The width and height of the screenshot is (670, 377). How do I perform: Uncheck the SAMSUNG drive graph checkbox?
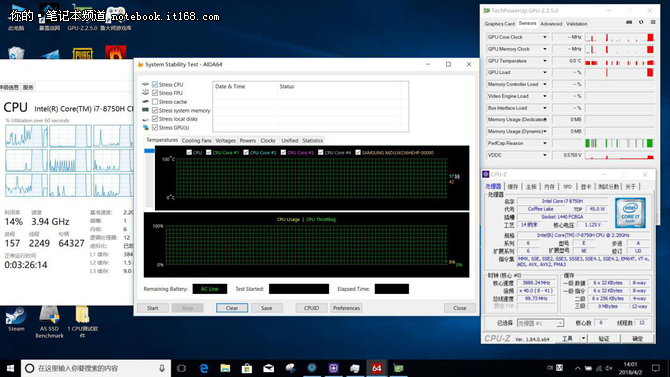click(x=358, y=152)
